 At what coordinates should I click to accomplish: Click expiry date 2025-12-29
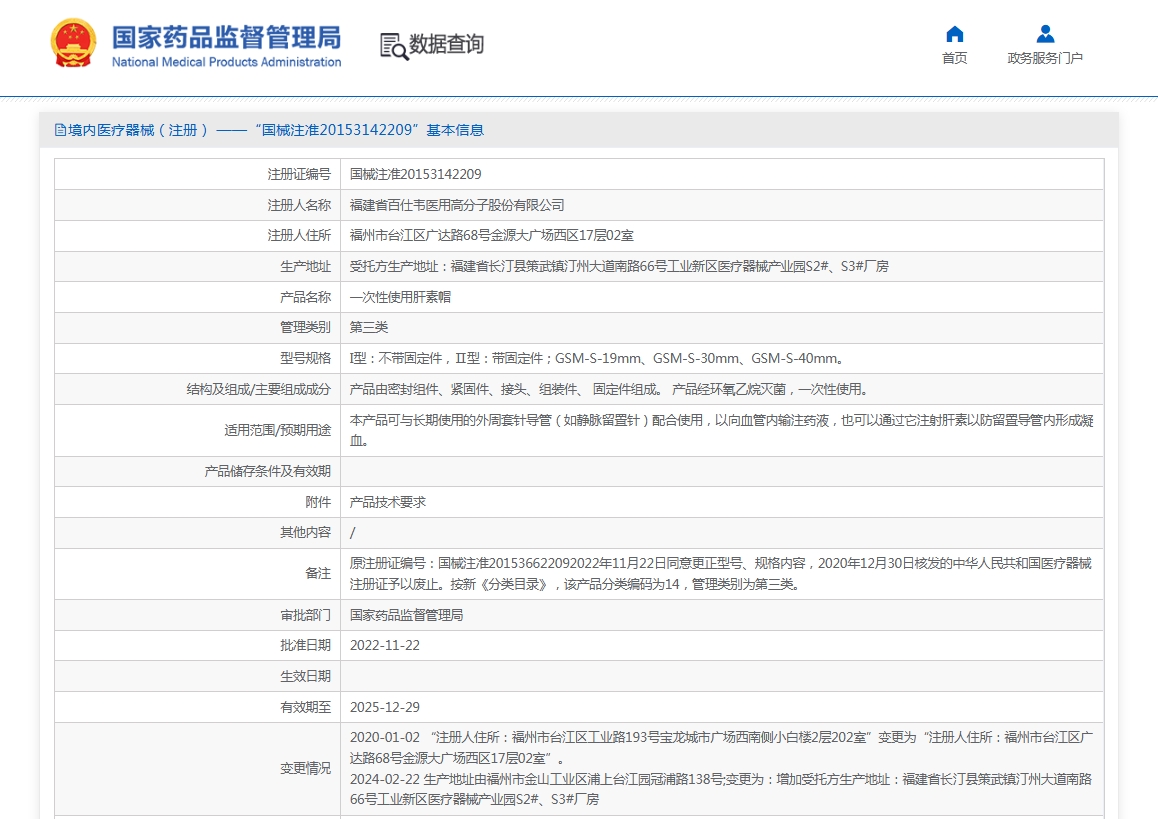[x=385, y=707]
